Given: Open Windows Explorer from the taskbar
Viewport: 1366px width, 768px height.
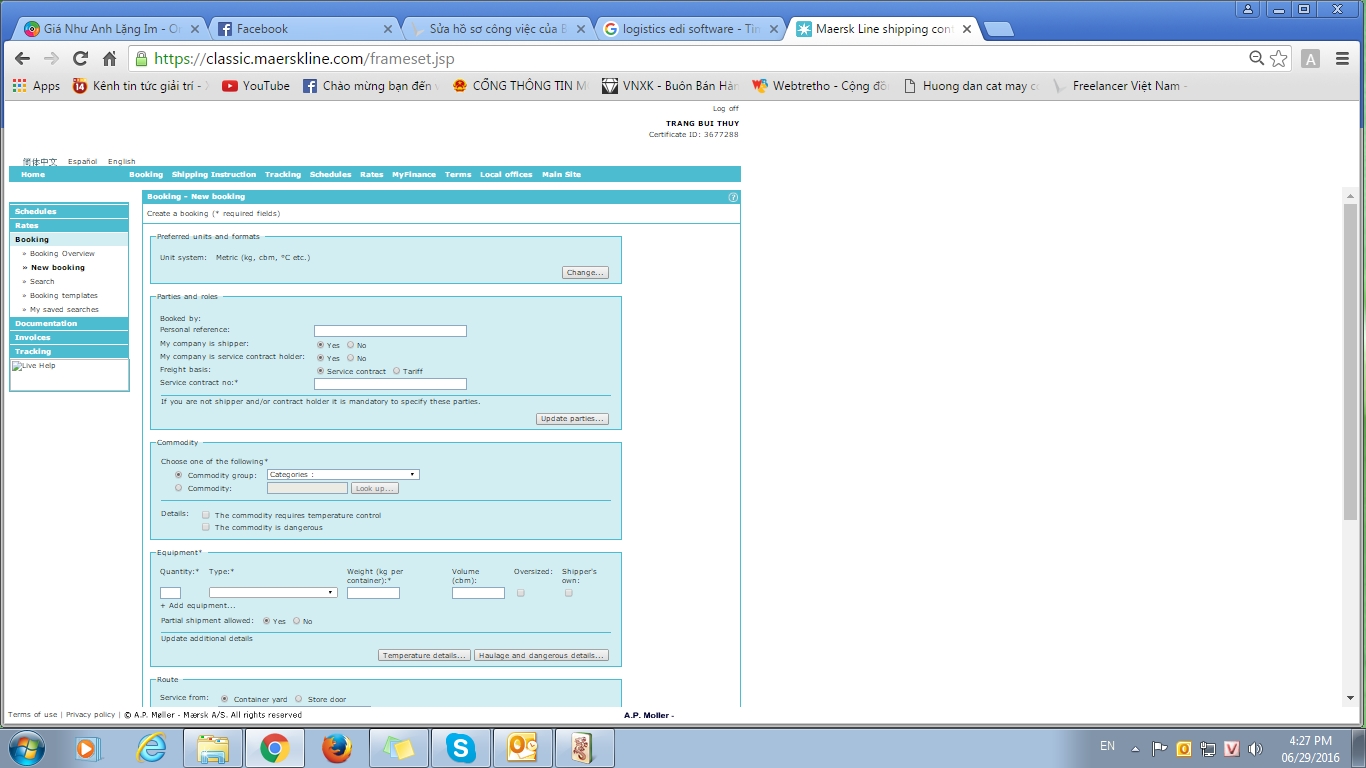Looking at the screenshot, I should click(213, 747).
